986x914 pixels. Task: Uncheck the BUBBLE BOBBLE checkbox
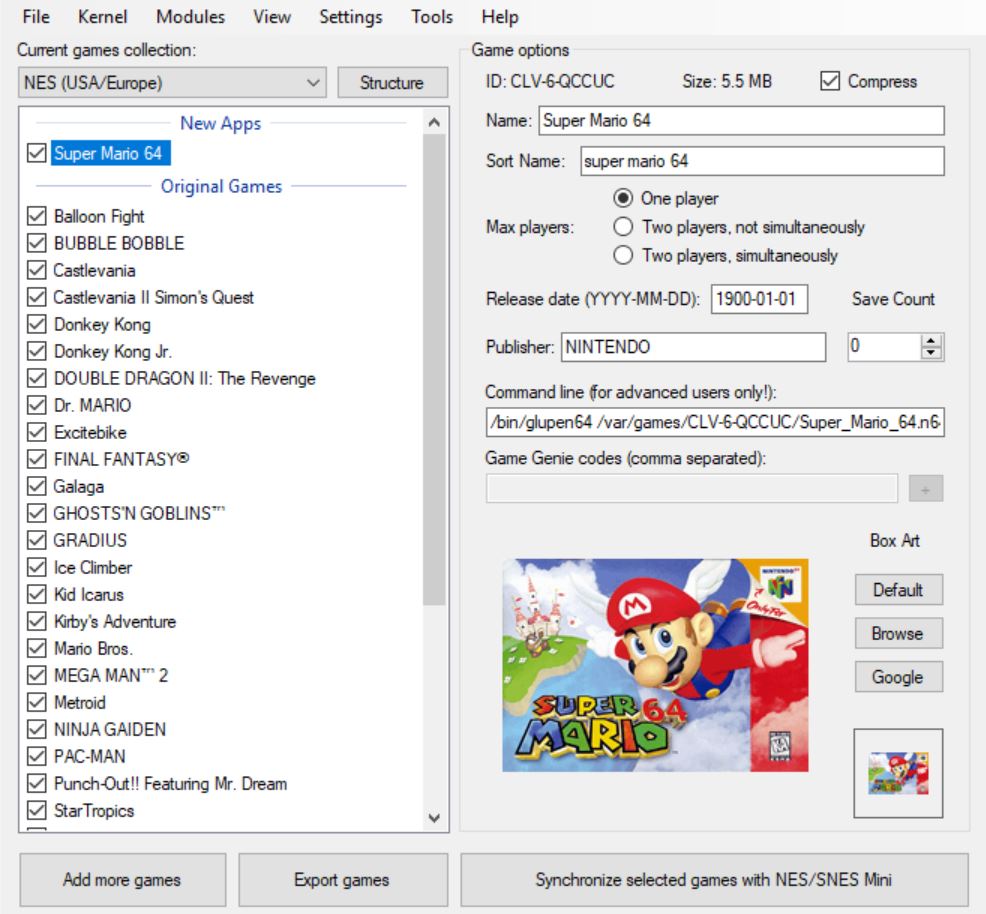point(36,243)
